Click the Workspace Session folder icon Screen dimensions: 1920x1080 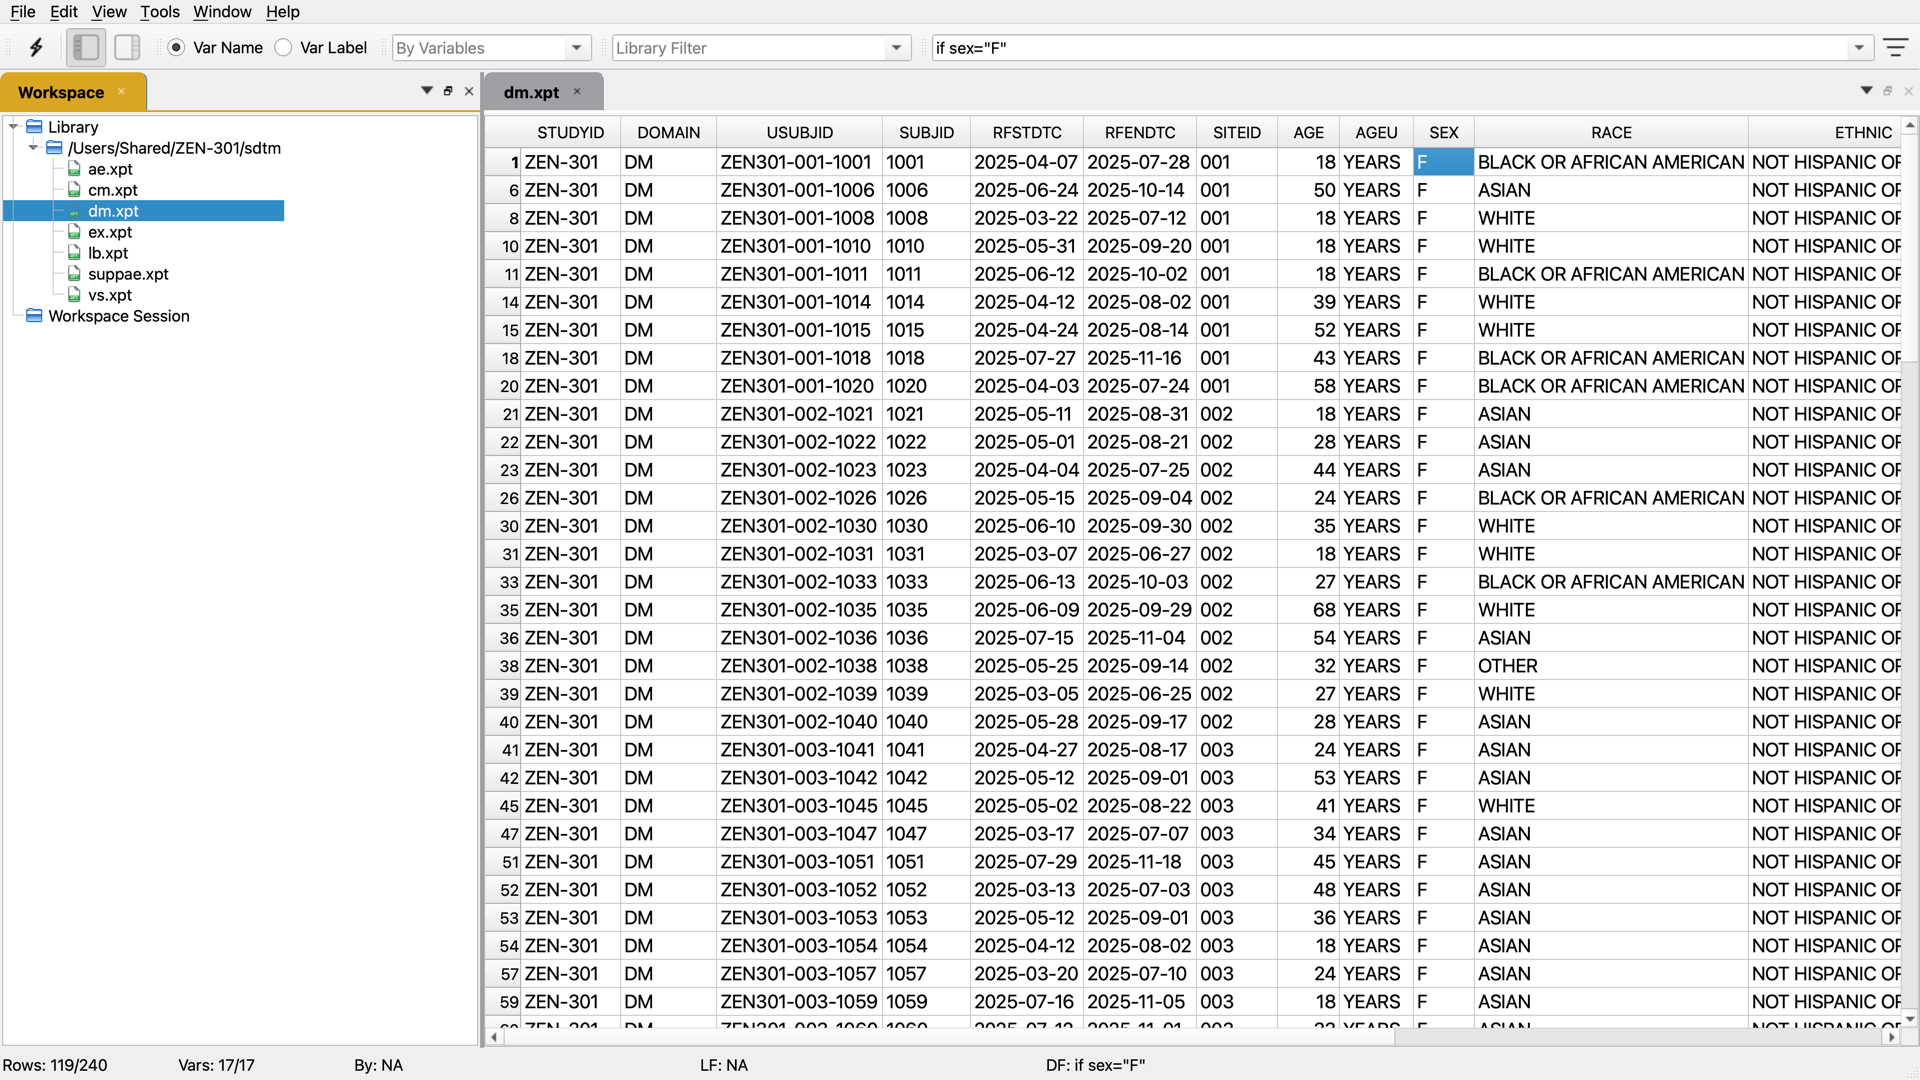34,316
